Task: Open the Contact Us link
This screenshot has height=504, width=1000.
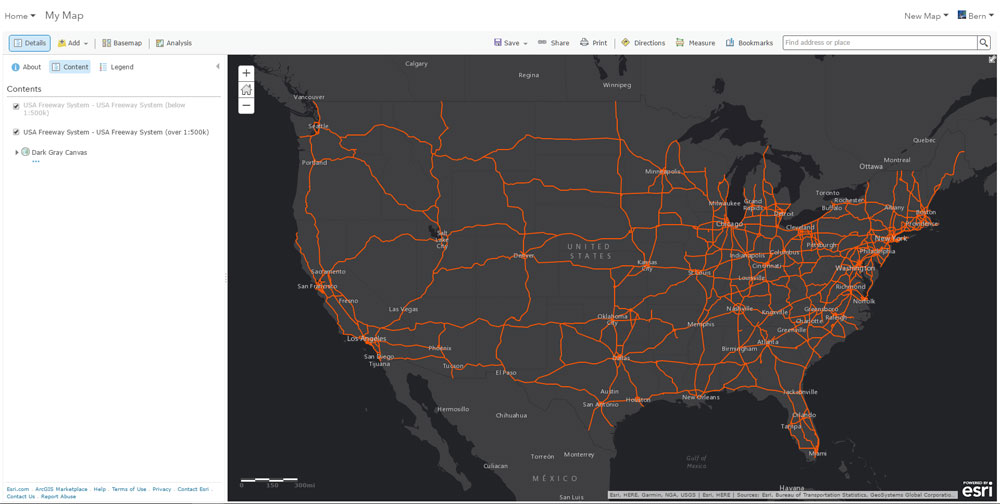Action: [x=20, y=496]
